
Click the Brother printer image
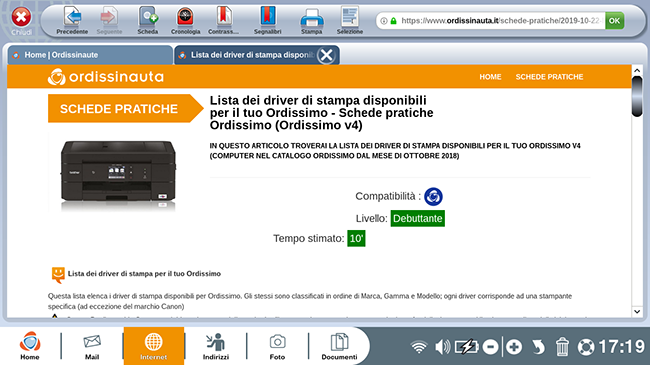point(118,172)
